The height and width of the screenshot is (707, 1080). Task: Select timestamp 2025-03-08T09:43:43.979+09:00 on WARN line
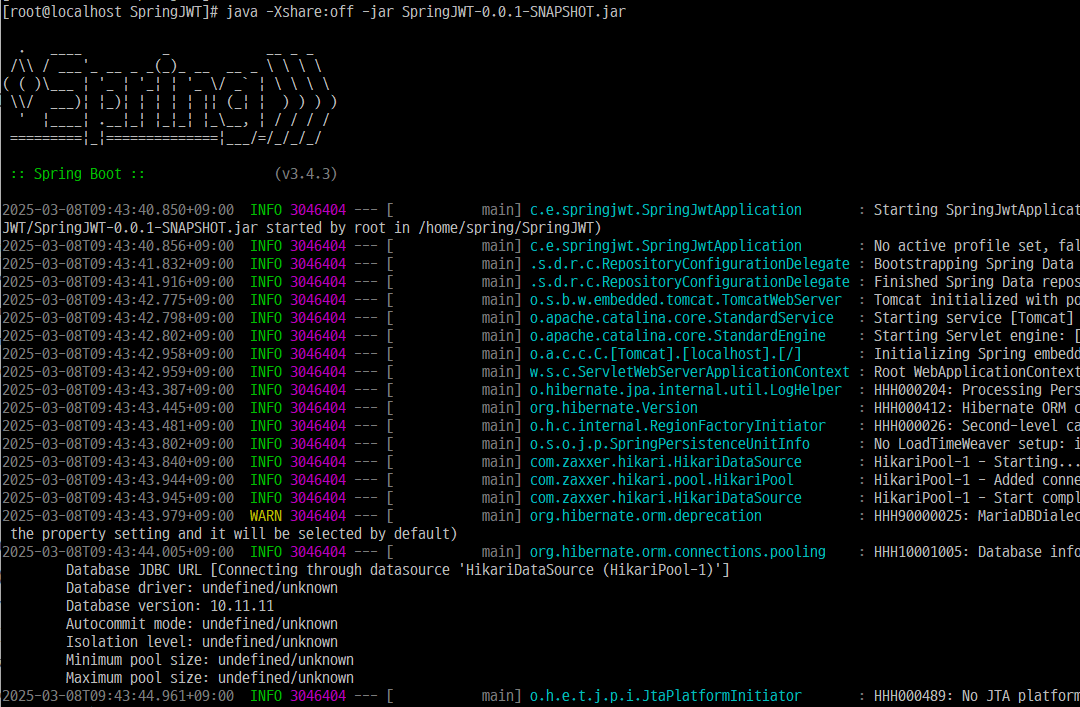(x=118, y=515)
